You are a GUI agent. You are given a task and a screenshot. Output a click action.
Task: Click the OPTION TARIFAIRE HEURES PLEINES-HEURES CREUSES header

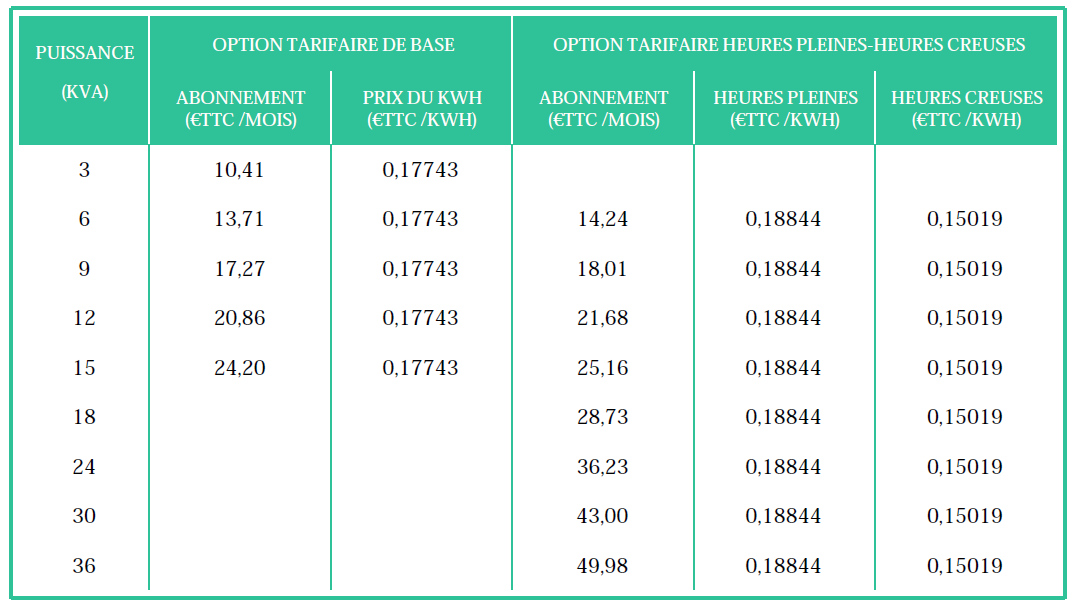point(788,45)
